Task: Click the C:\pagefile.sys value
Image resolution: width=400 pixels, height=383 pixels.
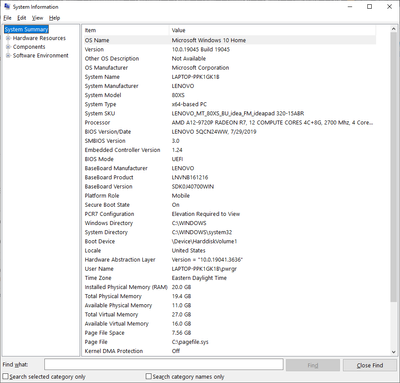Action: (190, 342)
